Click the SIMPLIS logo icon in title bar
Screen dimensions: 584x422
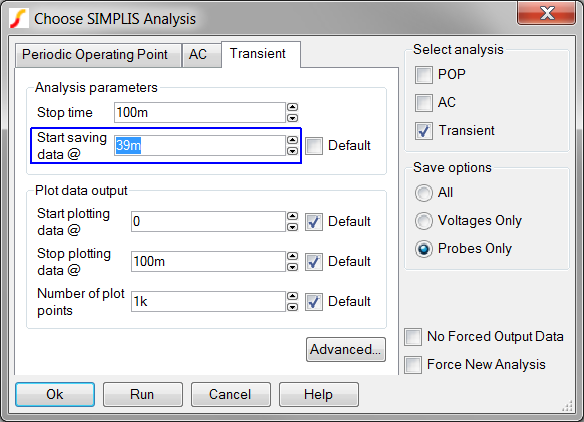[19, 19]
